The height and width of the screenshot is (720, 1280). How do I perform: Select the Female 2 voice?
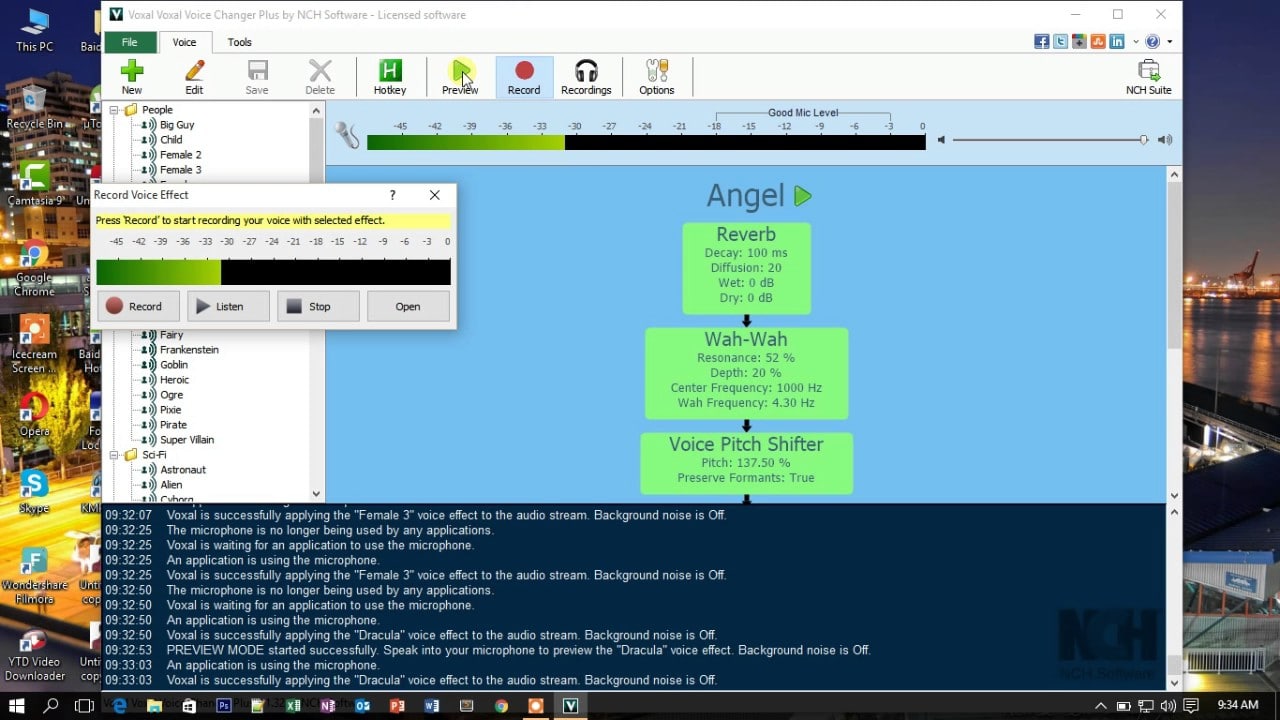click(180, 155)
